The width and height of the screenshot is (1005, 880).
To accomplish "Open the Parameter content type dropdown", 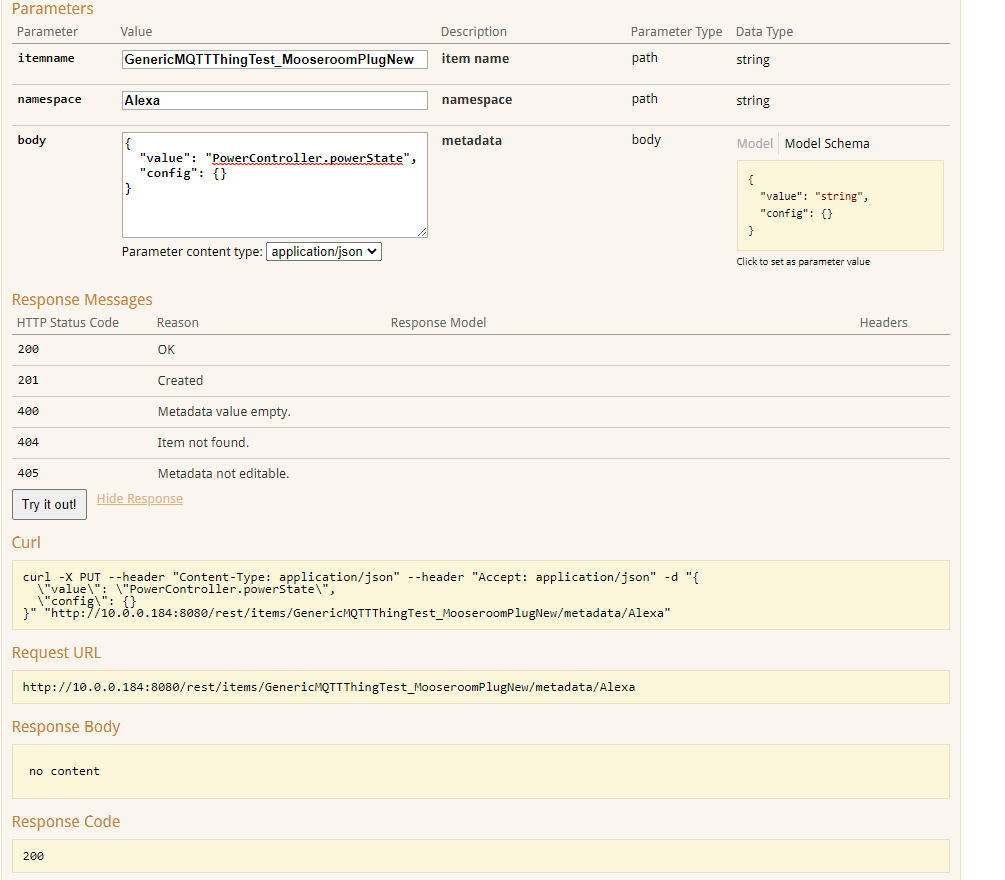I will [323, 252].
